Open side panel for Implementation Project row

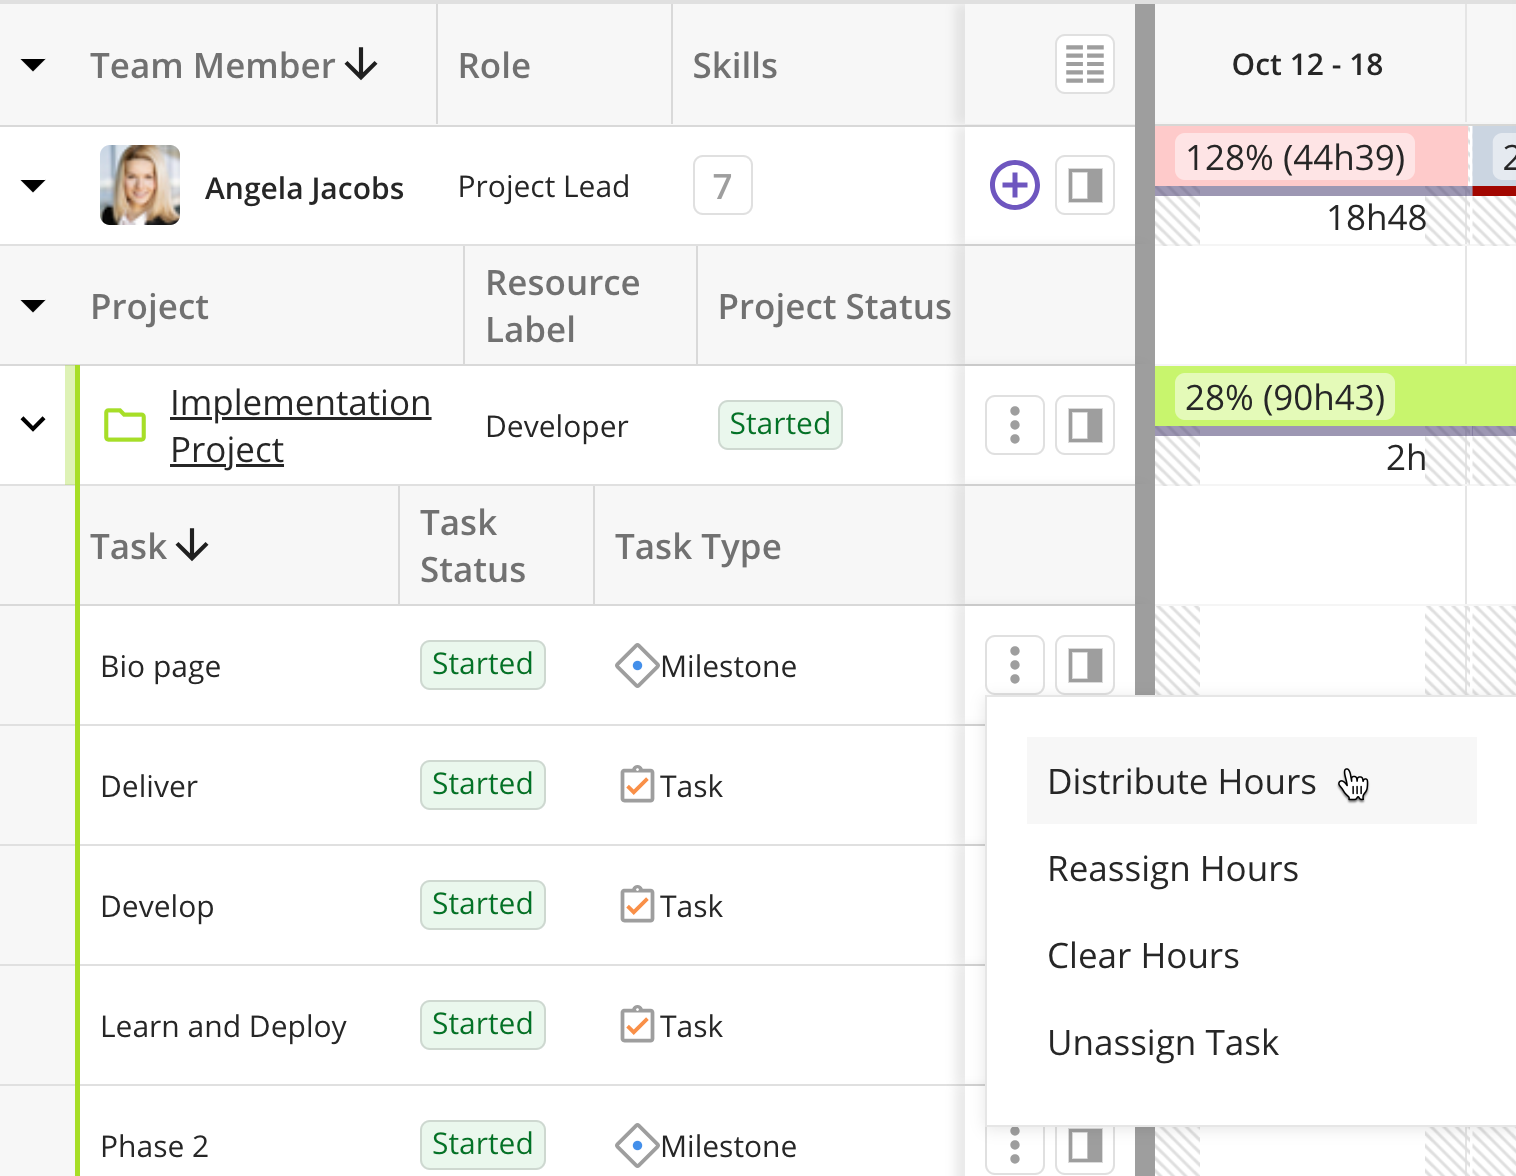(1084, 425)
